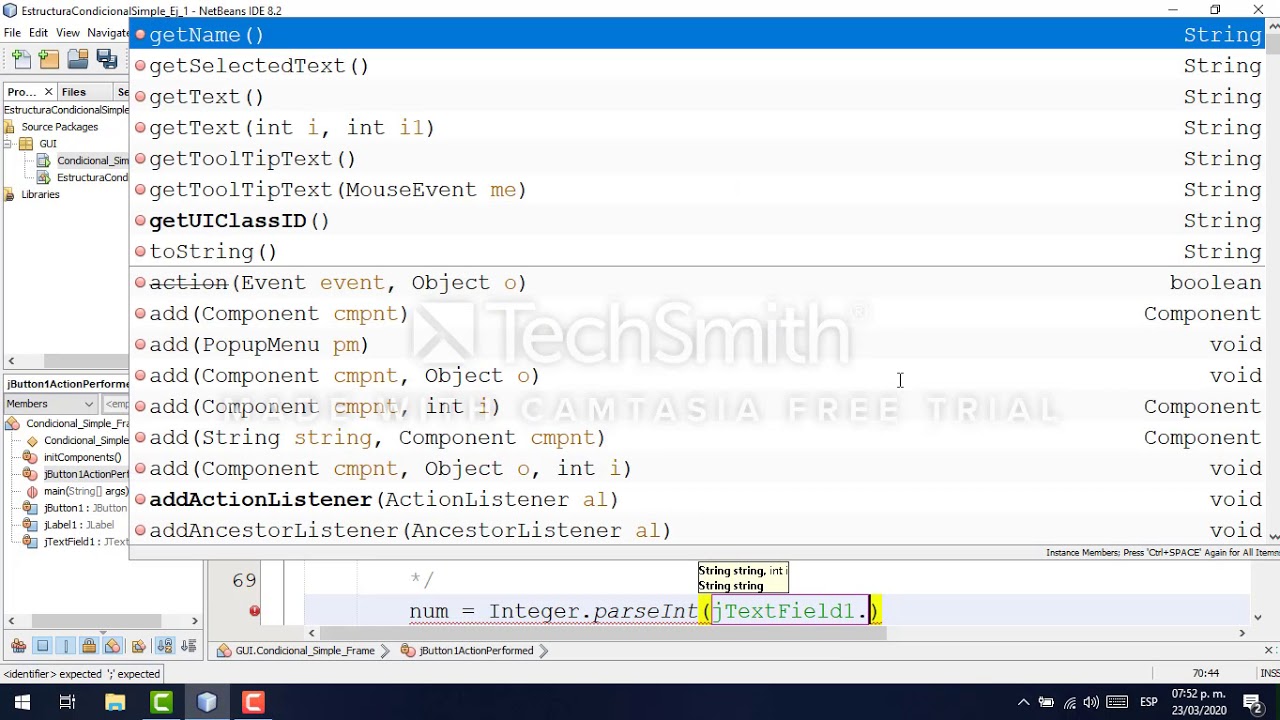Choose getText() with no parameters
Viewport: 1280px width, 720px height.
697,97
